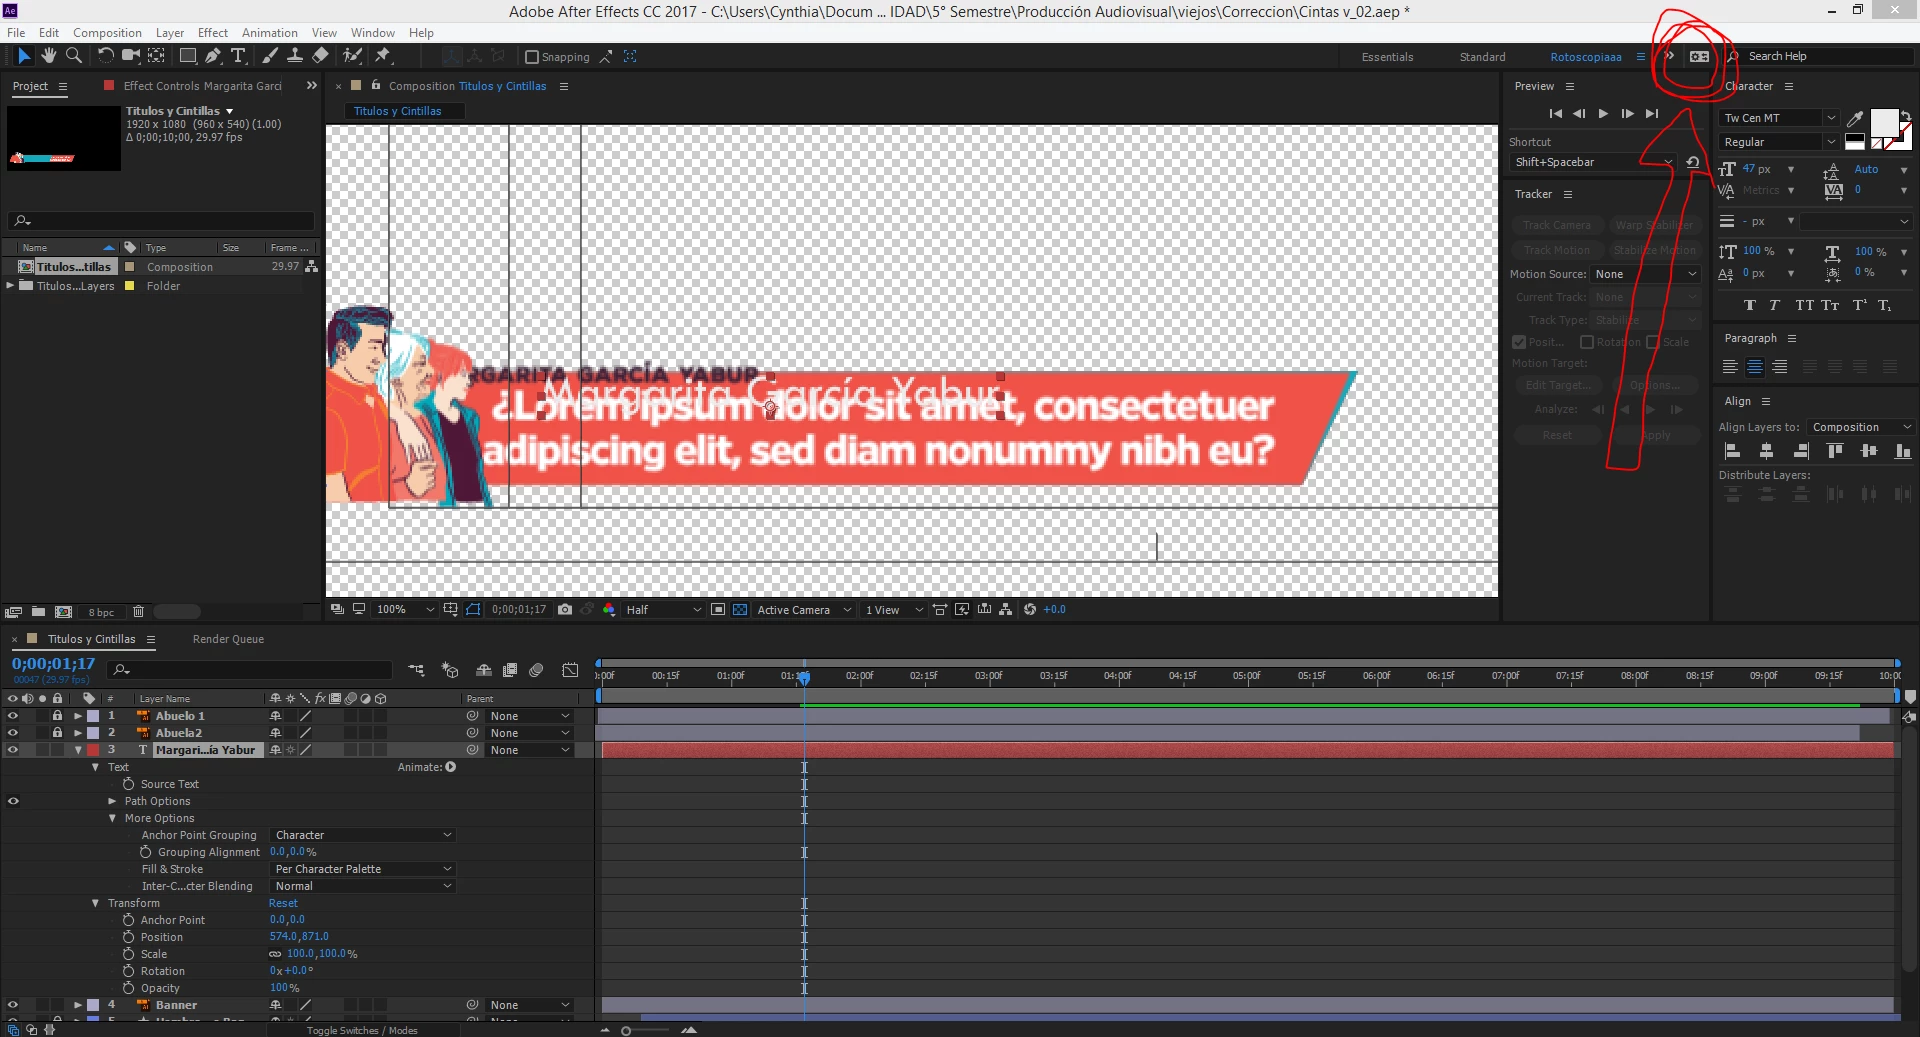
Task: Click the eyedropper in Character panel
Action: [1855, 119]
